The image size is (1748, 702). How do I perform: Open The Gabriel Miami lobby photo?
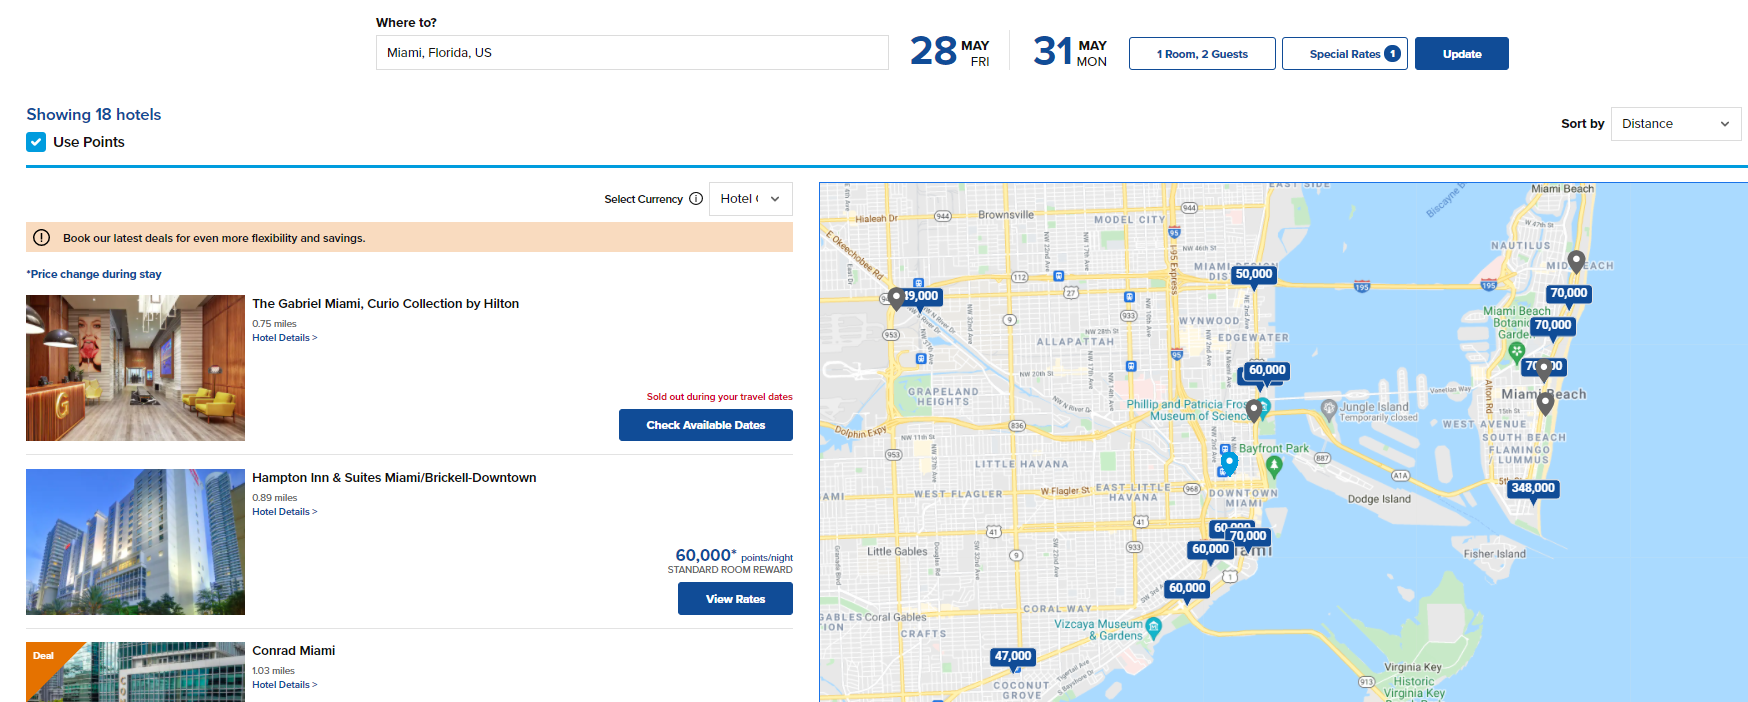[135, 368]
